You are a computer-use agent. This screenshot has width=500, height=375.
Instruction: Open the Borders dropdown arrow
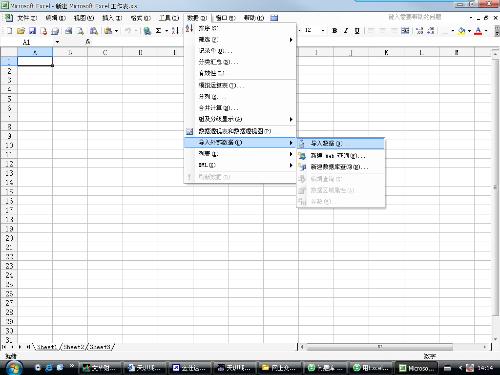[x=453, y=31]
